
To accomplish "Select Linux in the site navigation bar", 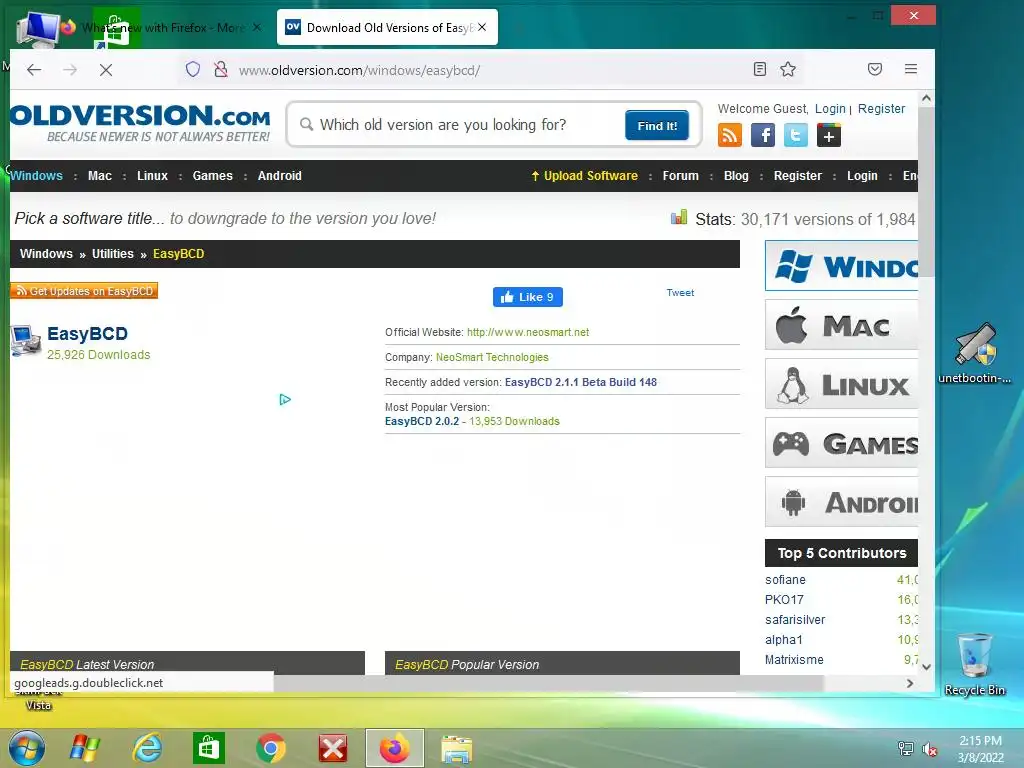I will pyautogui.click(x=152, y=176).
